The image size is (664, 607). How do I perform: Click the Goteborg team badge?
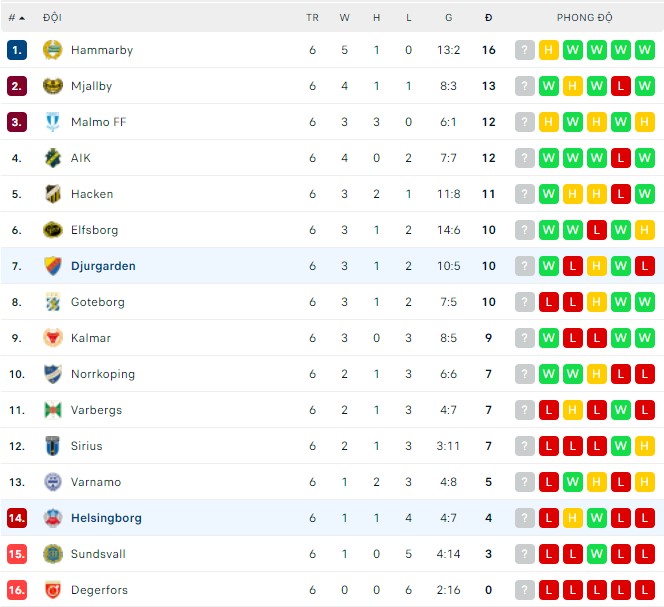click(x=53, y=302)
